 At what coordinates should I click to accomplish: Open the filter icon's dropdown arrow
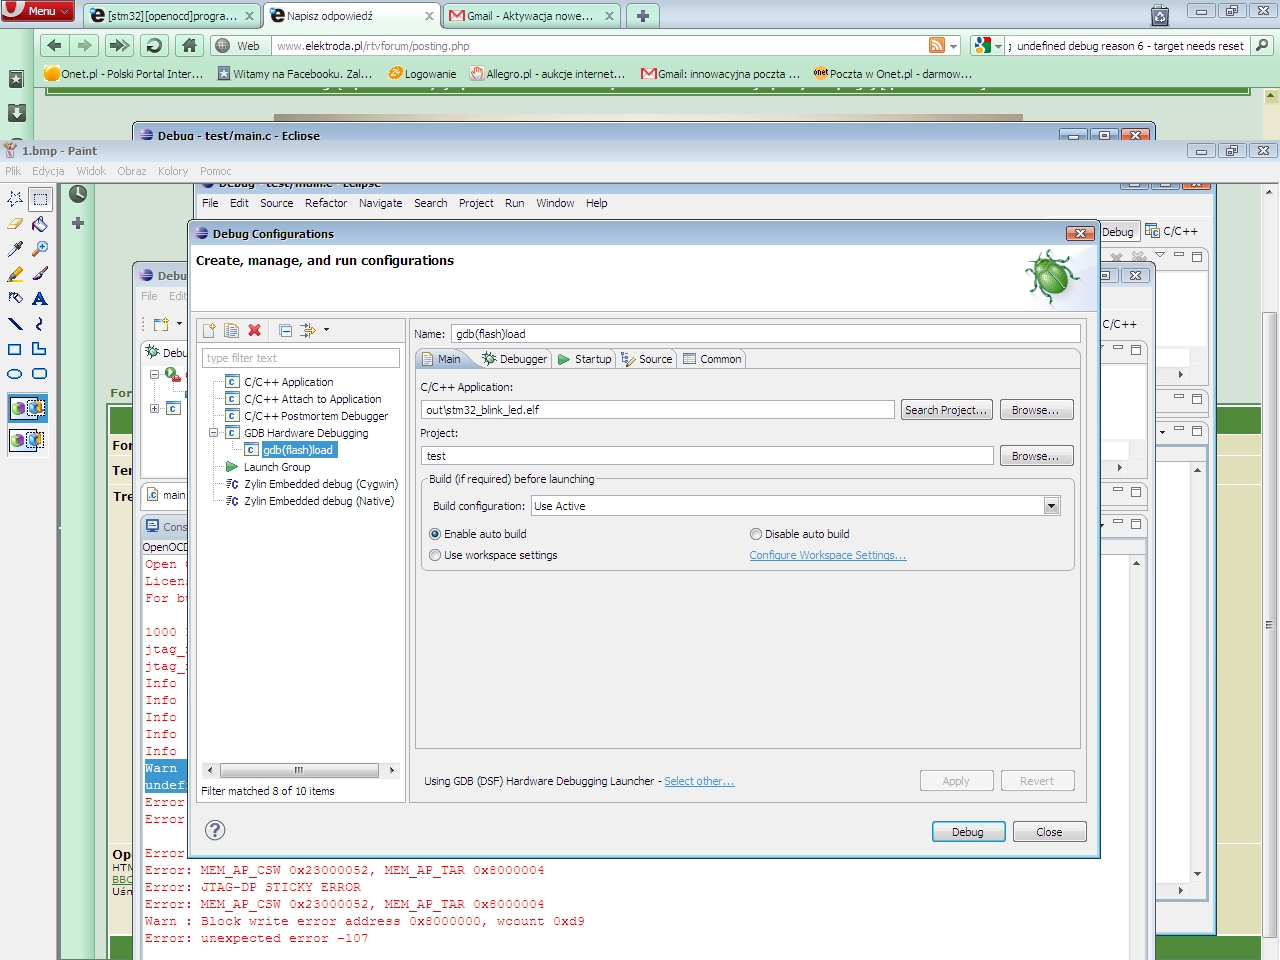pyautogui.click(x=326, y=331)
